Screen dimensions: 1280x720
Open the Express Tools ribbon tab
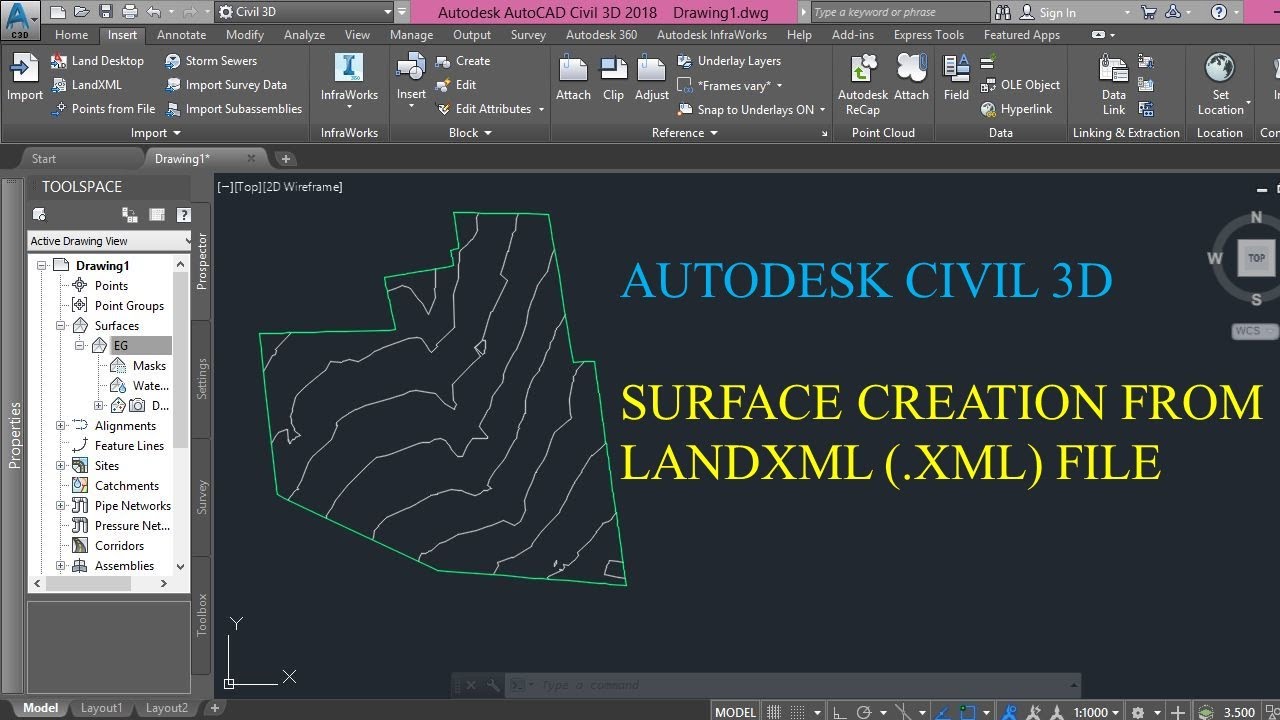click(x=928, y=35)
